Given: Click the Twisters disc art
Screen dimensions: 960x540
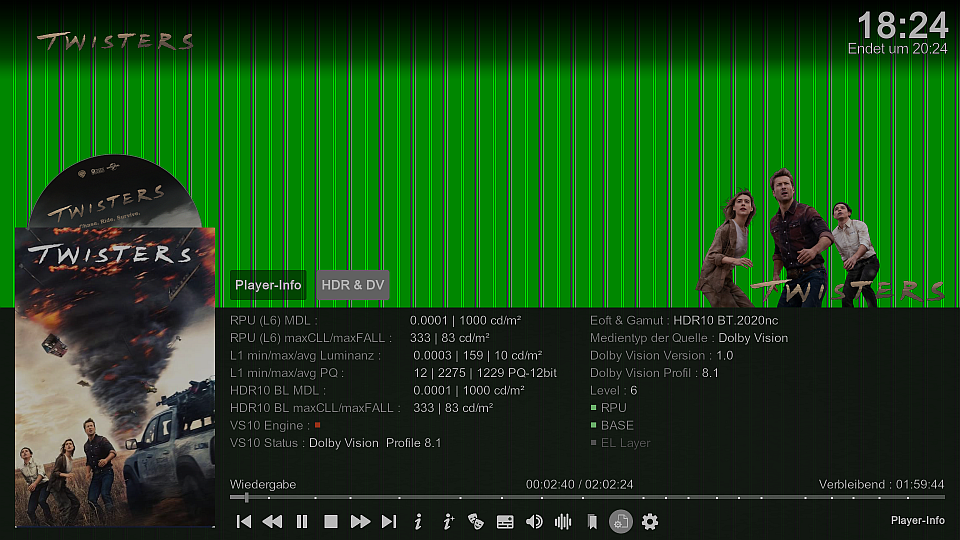Looking at the screenshot, I should (114, 191).
